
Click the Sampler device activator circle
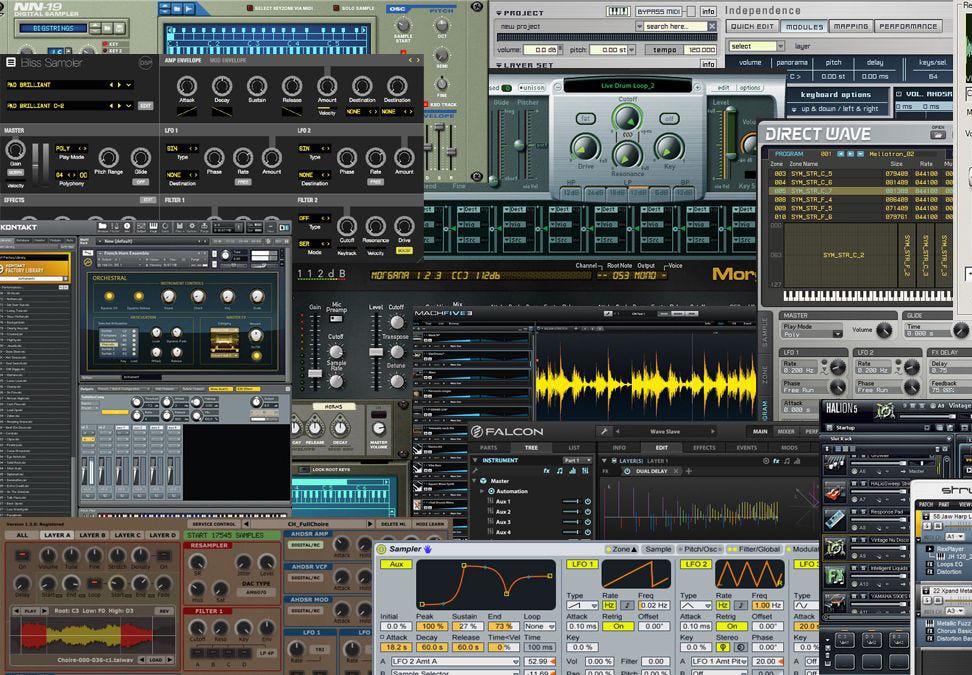coord(381,549)
